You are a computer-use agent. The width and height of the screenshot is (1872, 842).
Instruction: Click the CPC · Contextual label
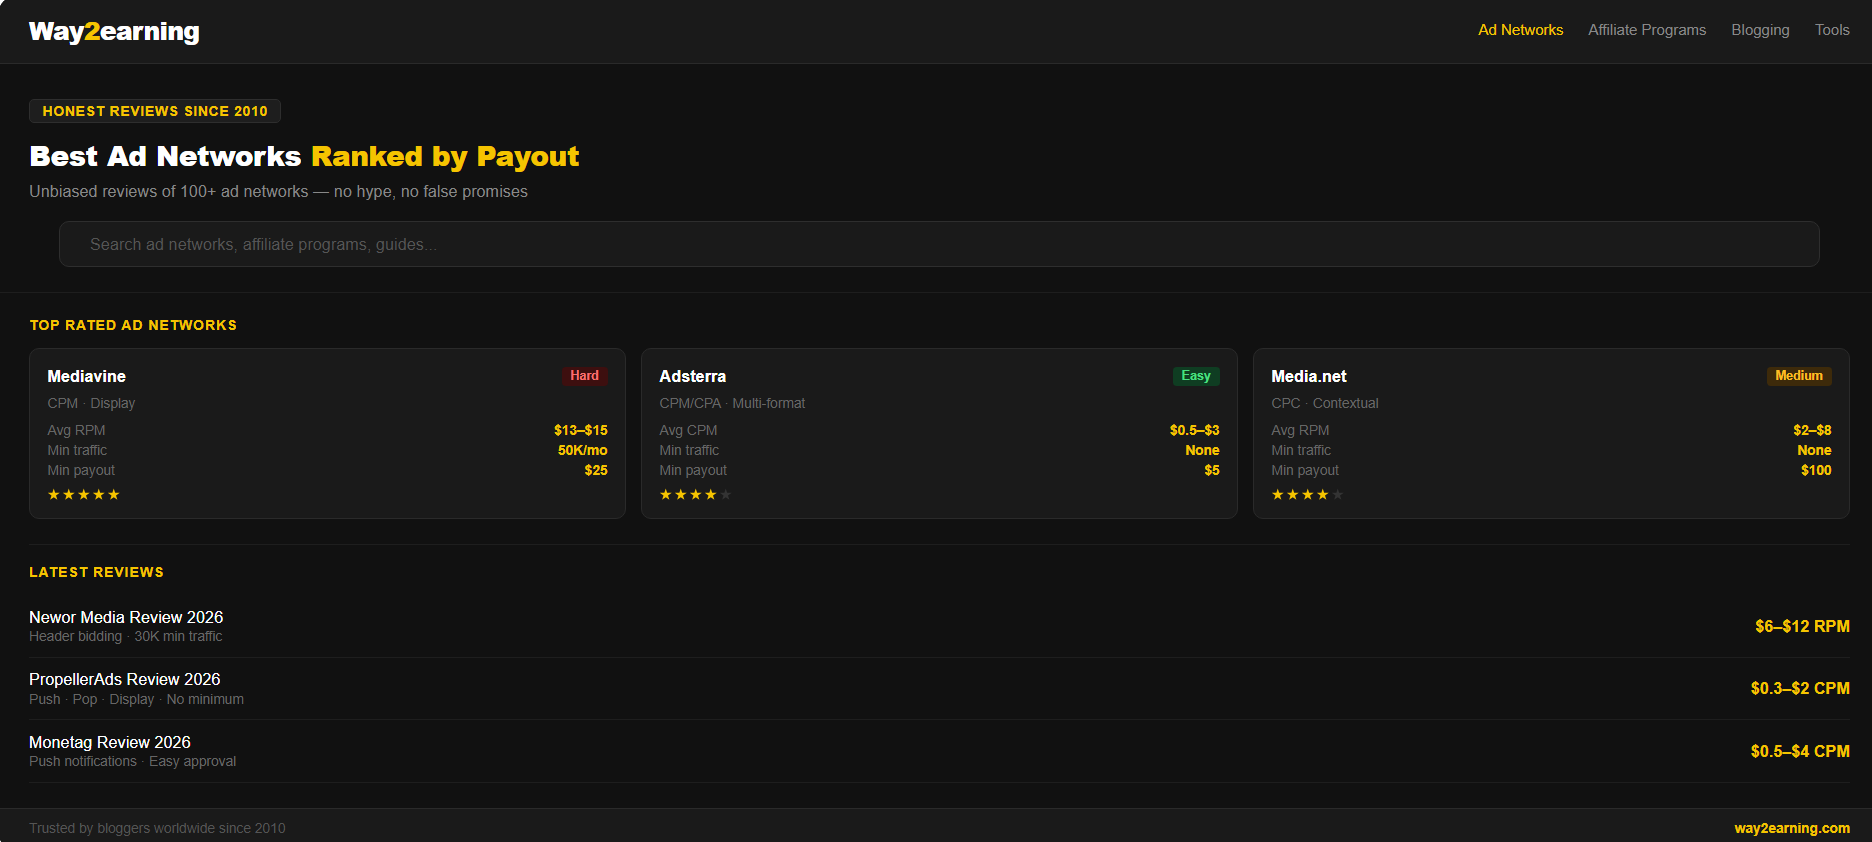[1325, 403]
